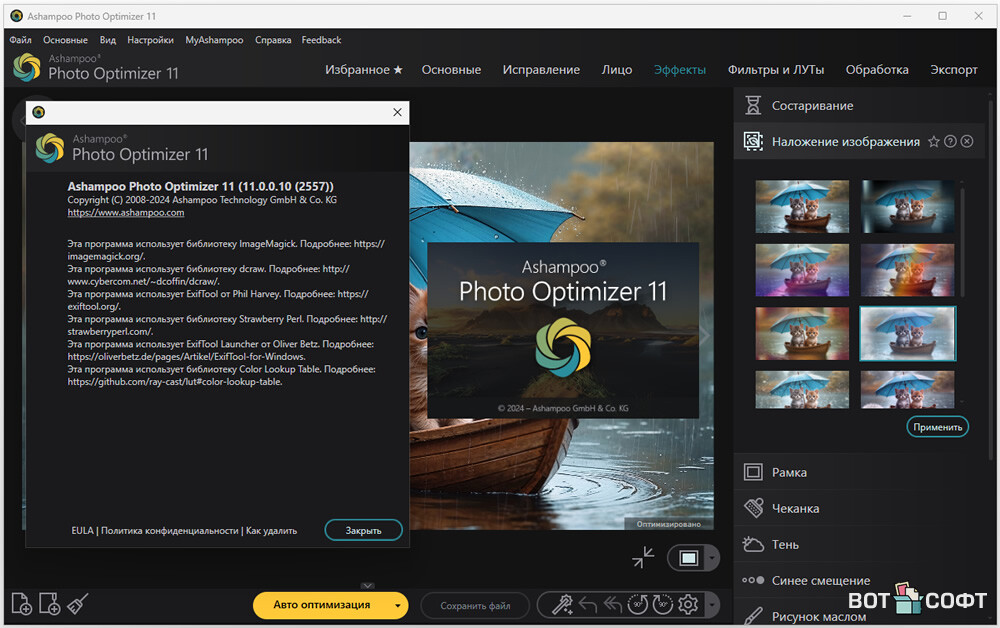Click the Сохранить файл button
This screenshot has height=628, width=1000.
[x=475, y=606]
